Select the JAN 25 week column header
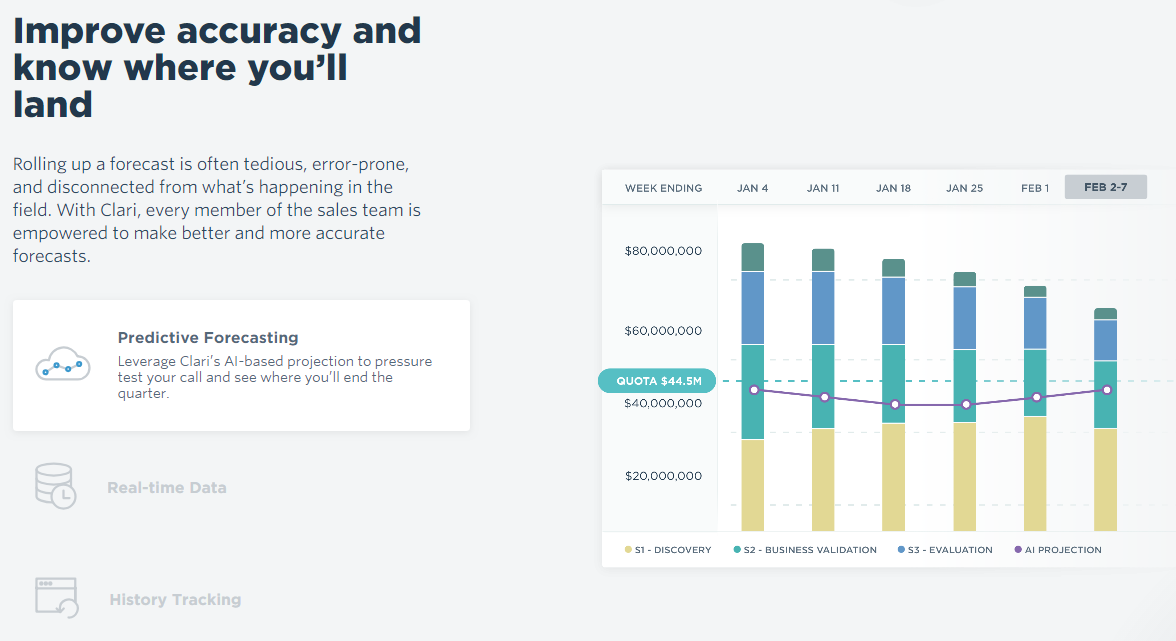The width and height of the screenshot is (1176, 641). click(964, 188)
